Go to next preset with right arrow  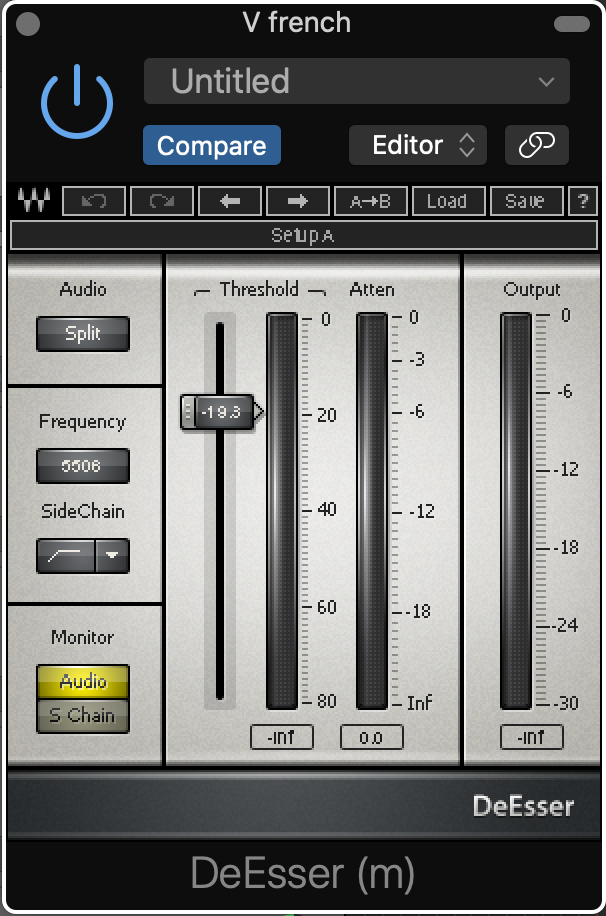point(298,202)
